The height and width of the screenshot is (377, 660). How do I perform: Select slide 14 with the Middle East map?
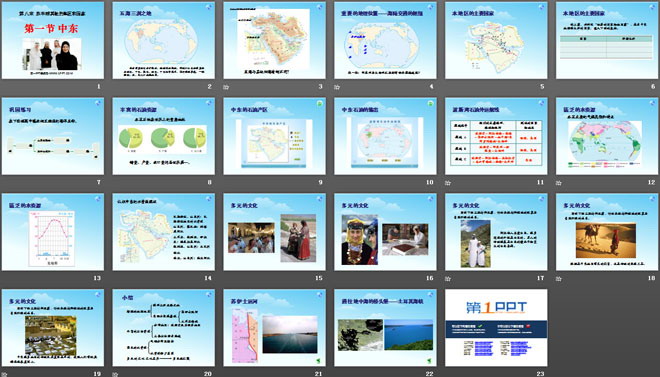click(163, 232)
